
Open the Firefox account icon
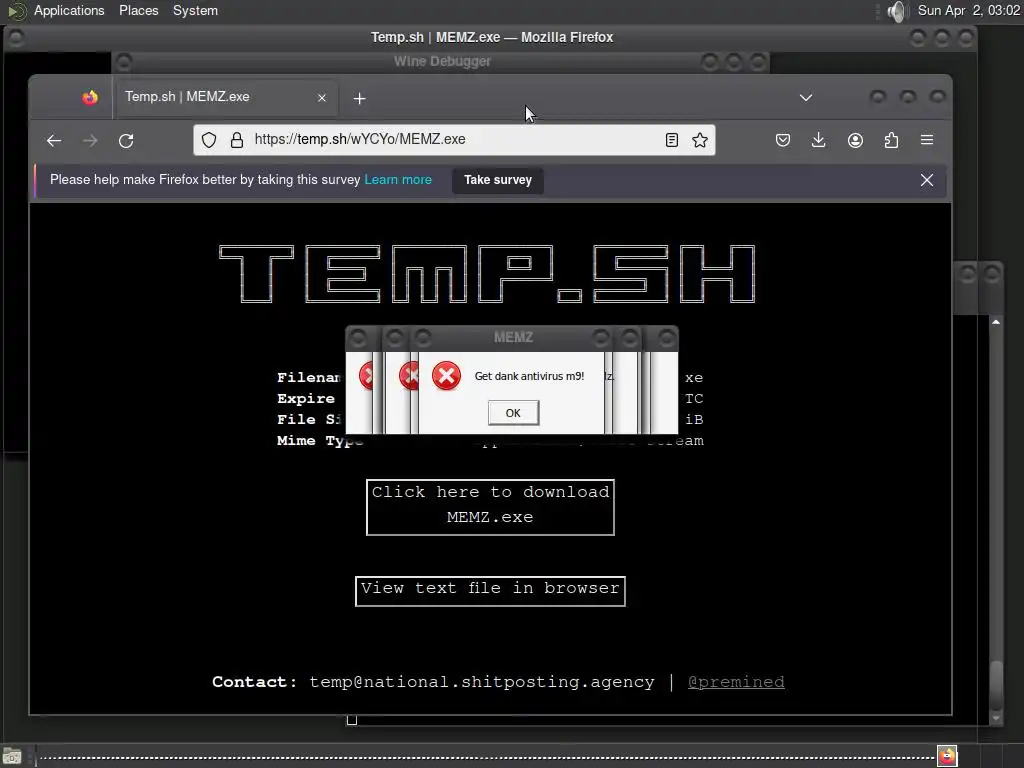(856, 140)
